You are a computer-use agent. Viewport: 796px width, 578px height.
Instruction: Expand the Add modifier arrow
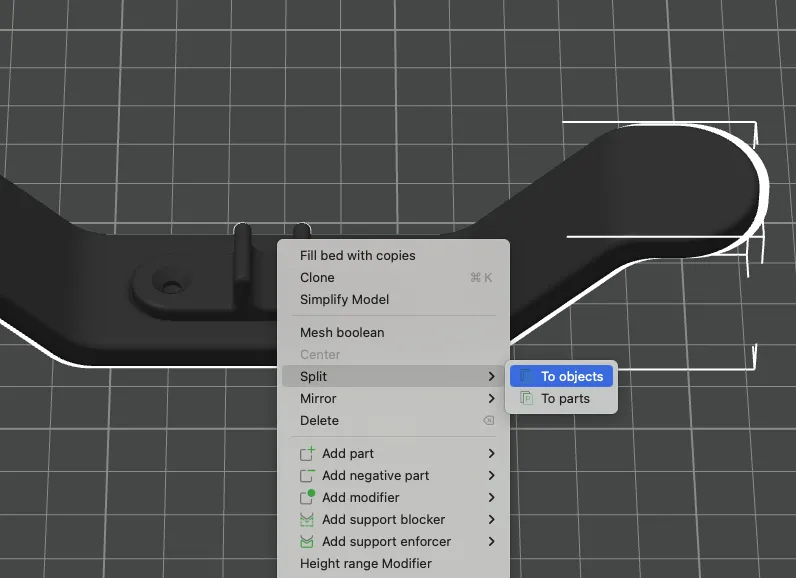click(x=491, y=497)
